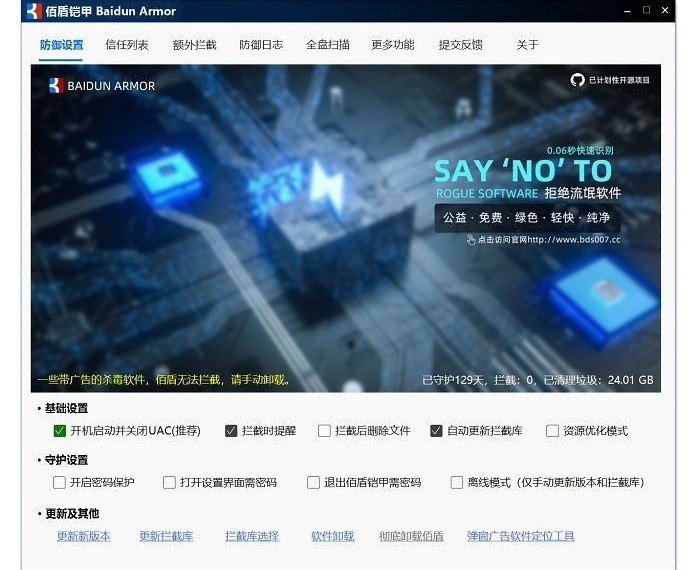700x570 pixels.
Task: Uncheck the 拦截时提醒 checkbox
Action: (231, 431)
